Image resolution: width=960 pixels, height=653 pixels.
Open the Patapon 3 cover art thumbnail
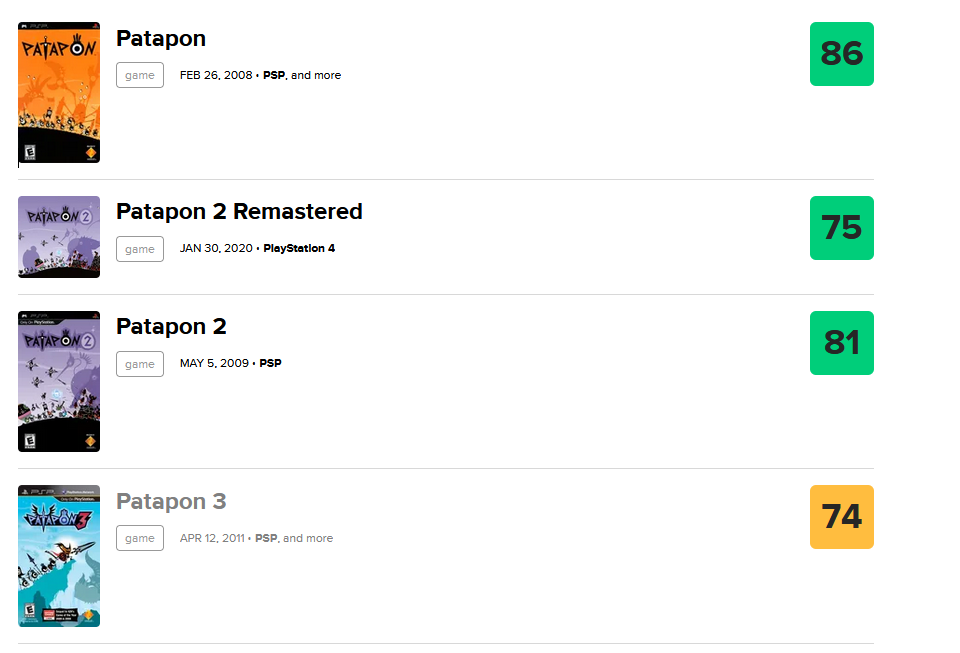tap(59, 556)
